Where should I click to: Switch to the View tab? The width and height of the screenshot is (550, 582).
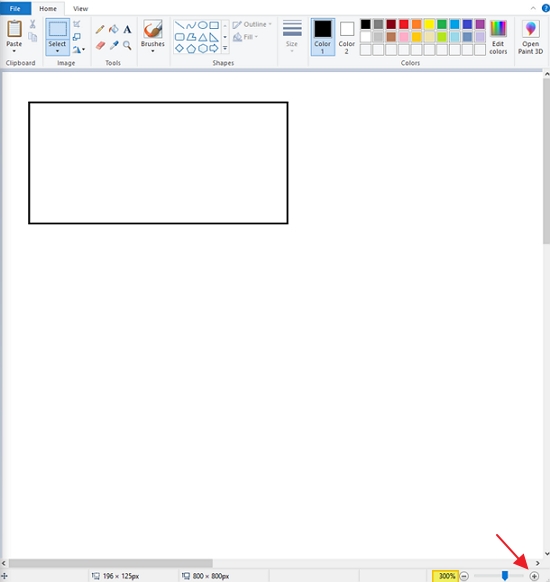81,9
